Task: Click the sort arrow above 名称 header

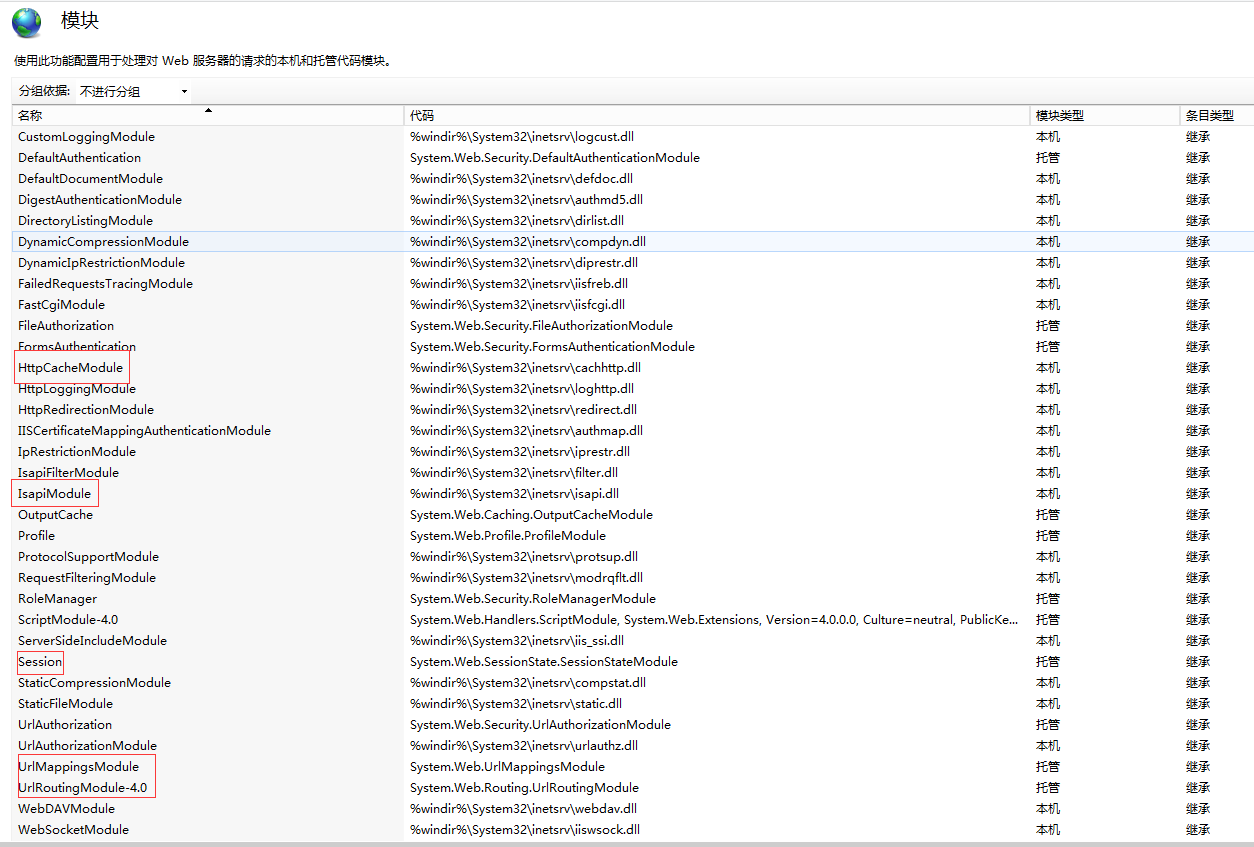Action: point(208,109)
